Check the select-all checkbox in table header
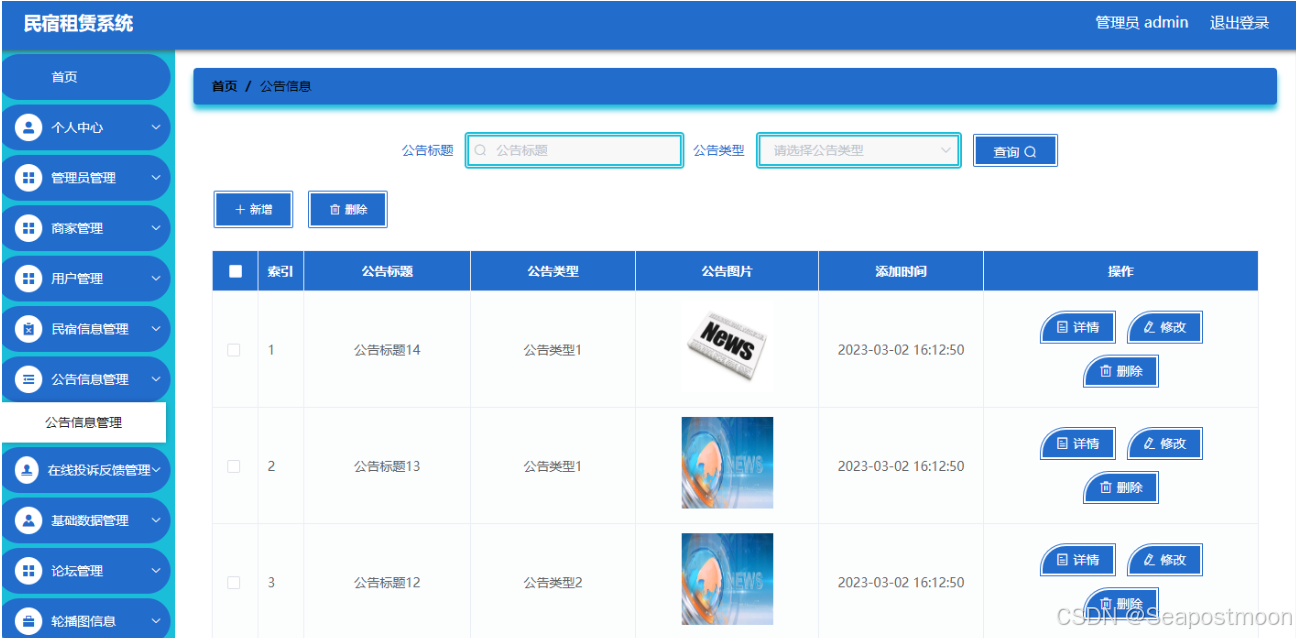 234,270
